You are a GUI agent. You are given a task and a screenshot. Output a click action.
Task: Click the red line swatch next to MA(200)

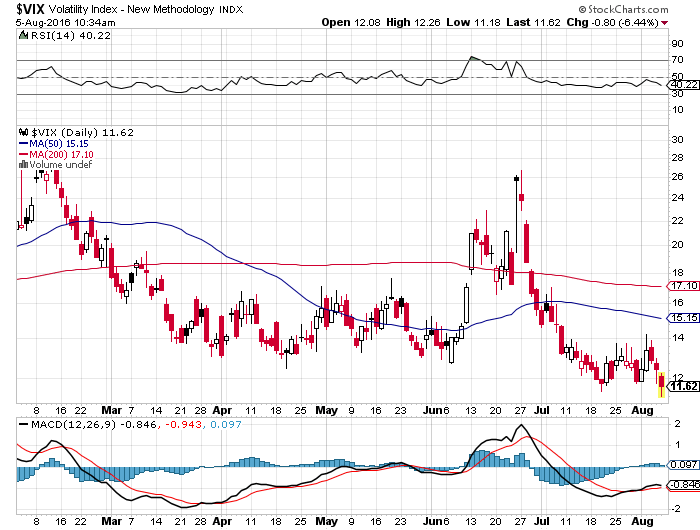(23, 154)
